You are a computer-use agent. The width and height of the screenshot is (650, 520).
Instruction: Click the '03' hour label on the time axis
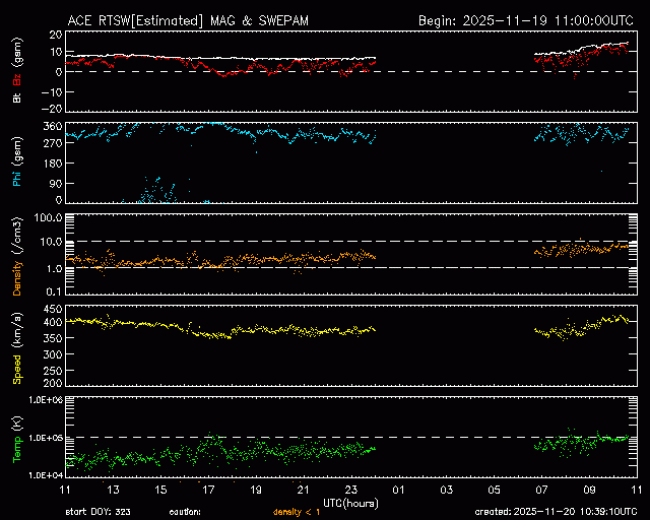(x=446, y=490)
